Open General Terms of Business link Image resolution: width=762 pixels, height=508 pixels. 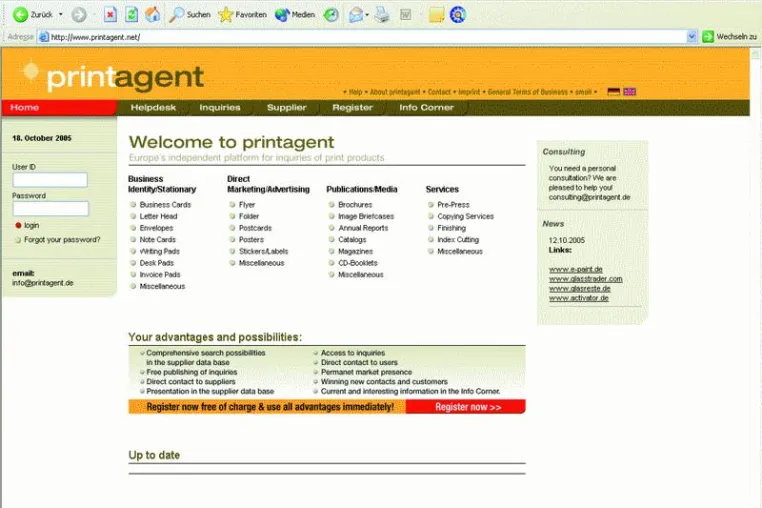coord(527,92)
